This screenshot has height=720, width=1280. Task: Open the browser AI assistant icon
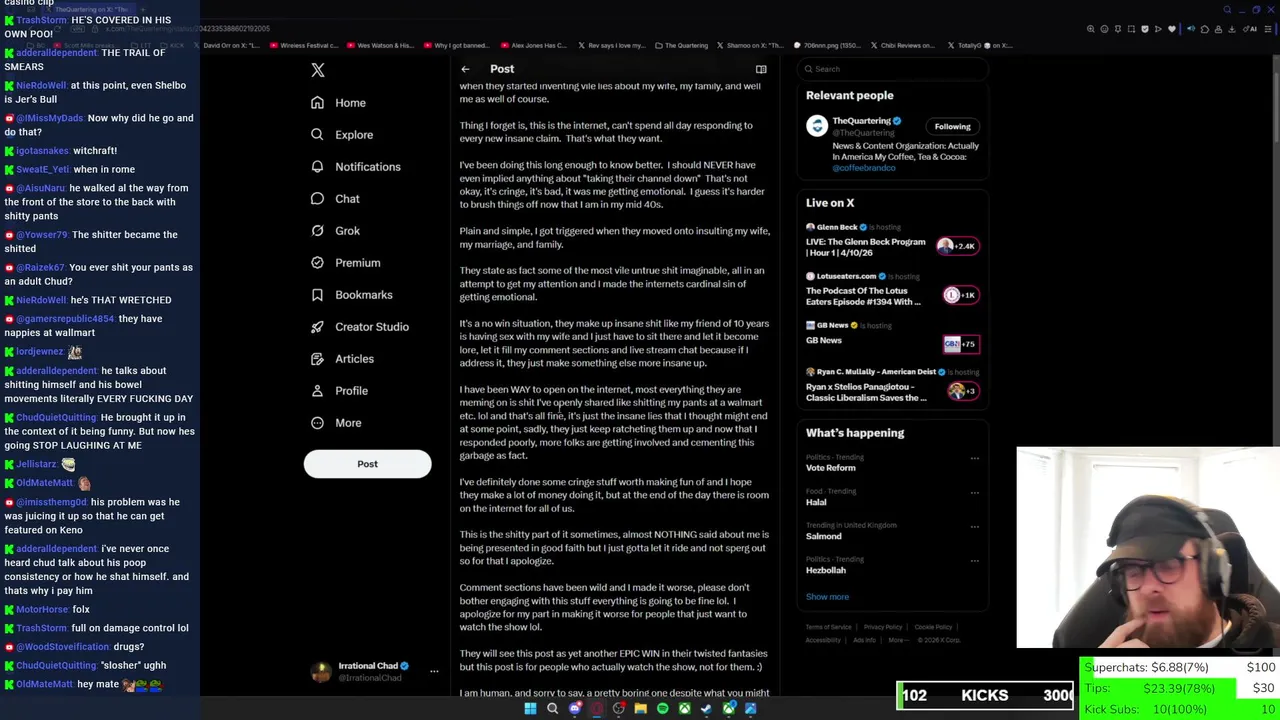click(x=1250, y=29)
